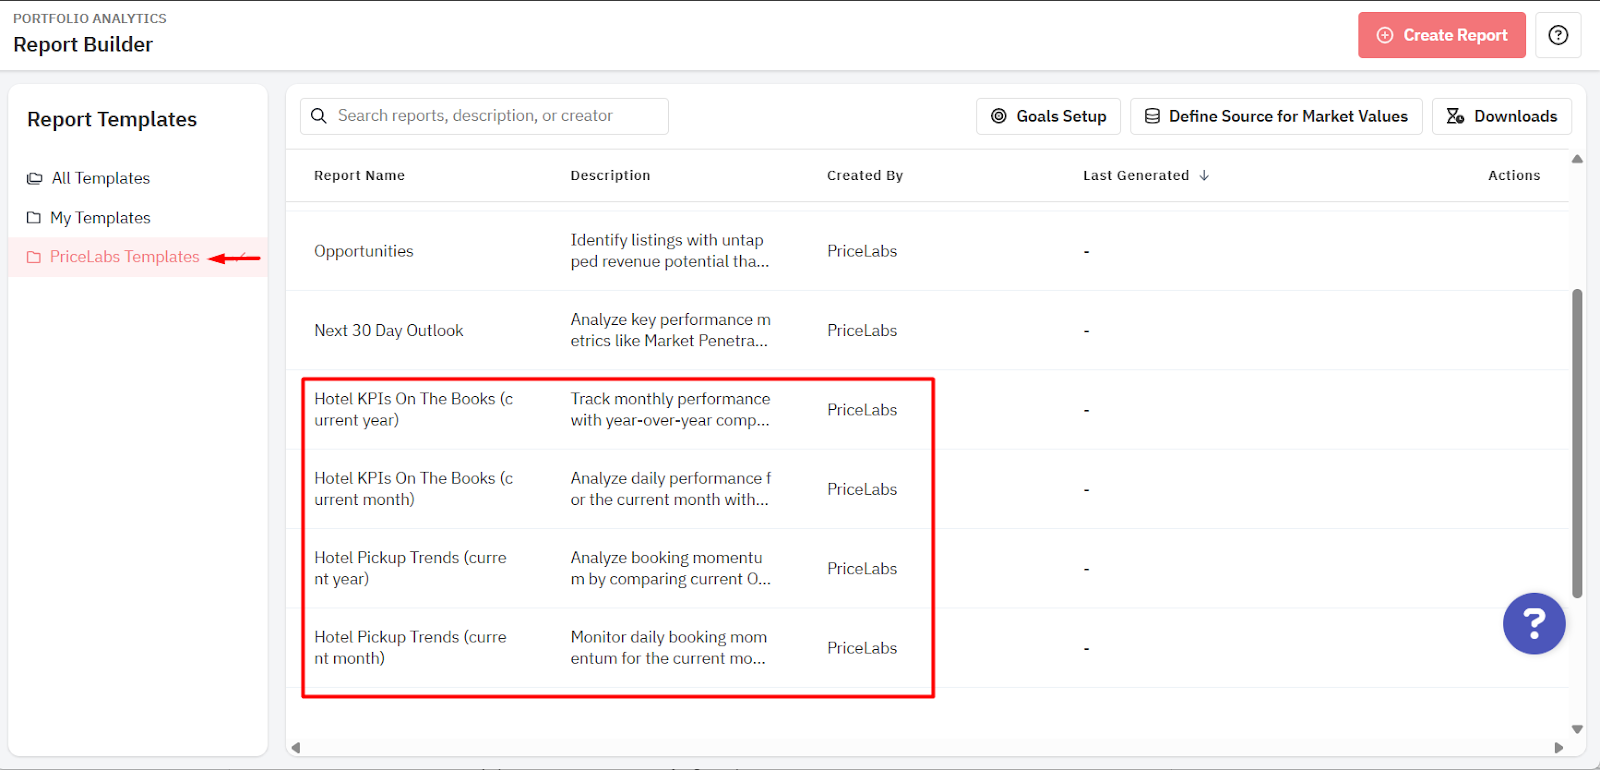Image resolution: width=1600 pixels, height=770 pixels.
Task: Click the plus icon on Create Report
Action: point(1385,35)
